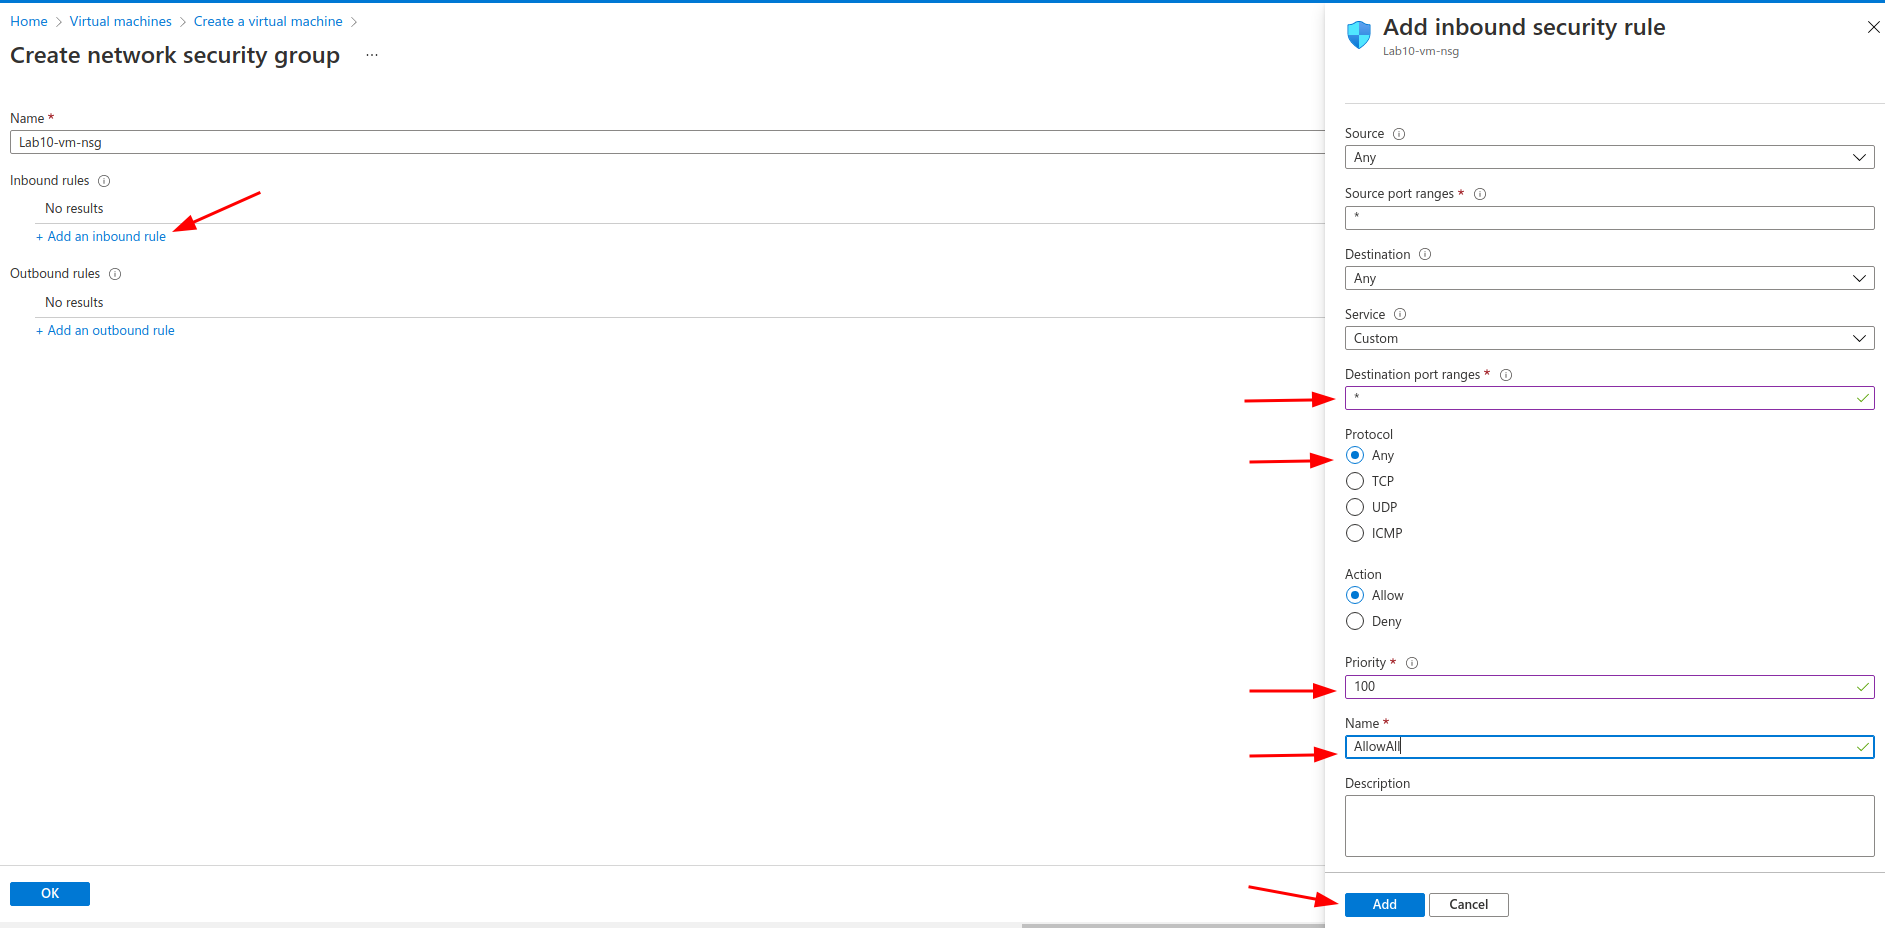Click the NSG Name field Lab10-vm-nsg
The image size is (1885, 928).
tap(667, 142)
